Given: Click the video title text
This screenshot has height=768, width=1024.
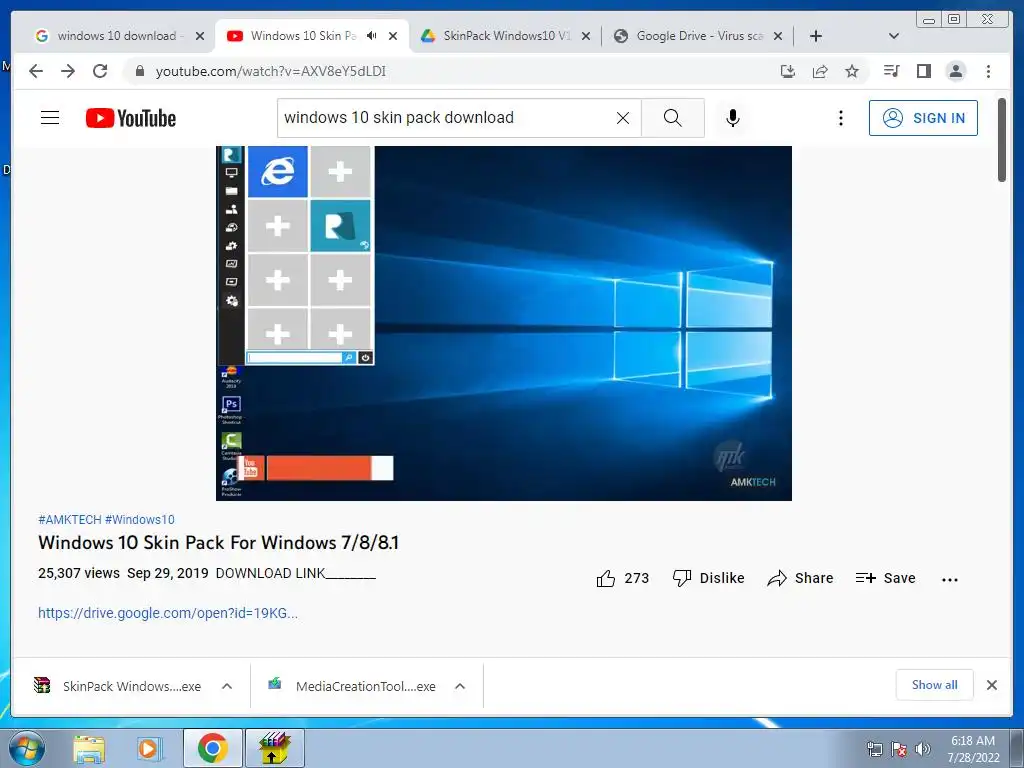Looking at the screenshot, I should pyautogui.click(x=218, y=543).
